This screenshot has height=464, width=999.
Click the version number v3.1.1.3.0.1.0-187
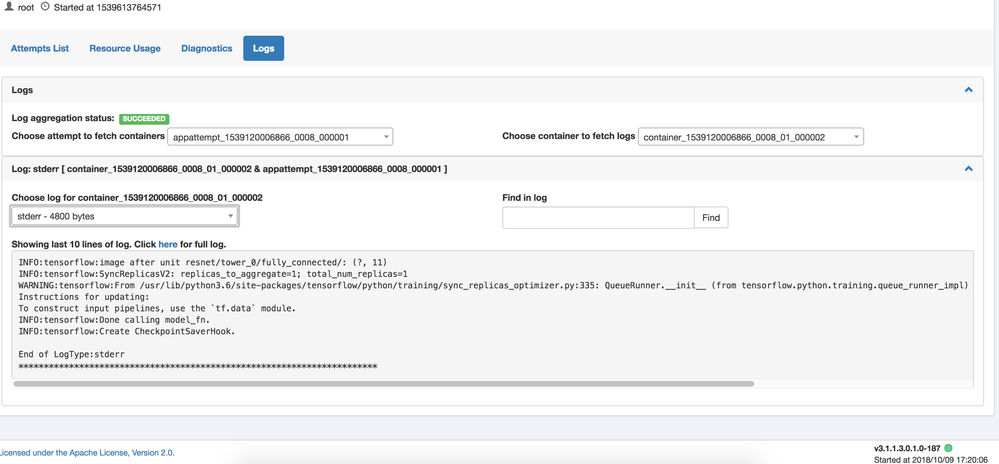pos(907,448)
